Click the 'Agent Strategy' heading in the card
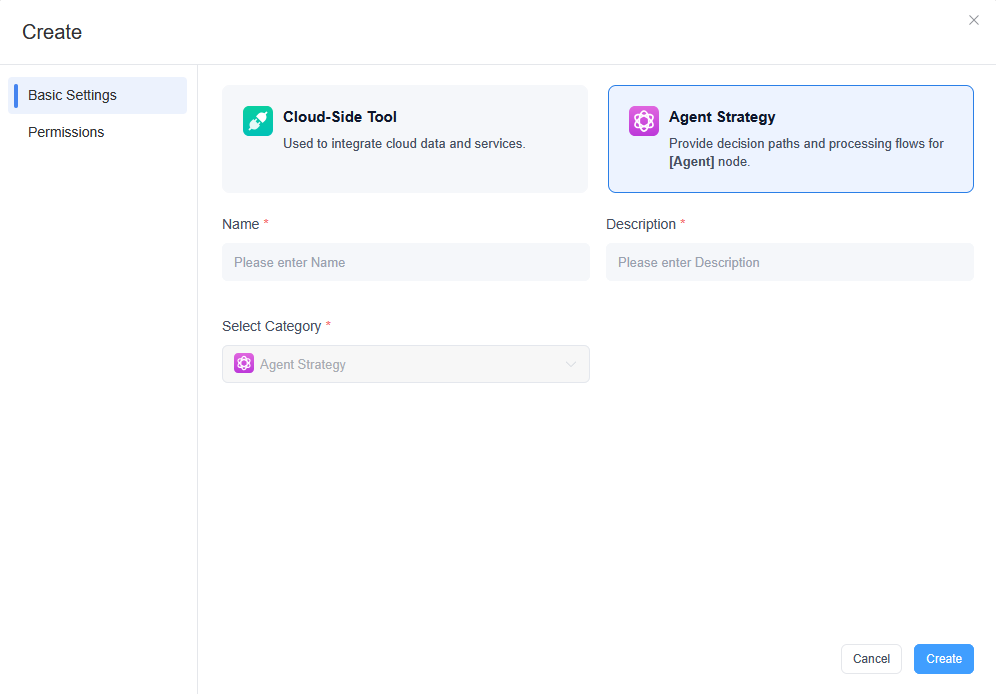The height and width of the screenshot is (694, 996). click(722, 117)
